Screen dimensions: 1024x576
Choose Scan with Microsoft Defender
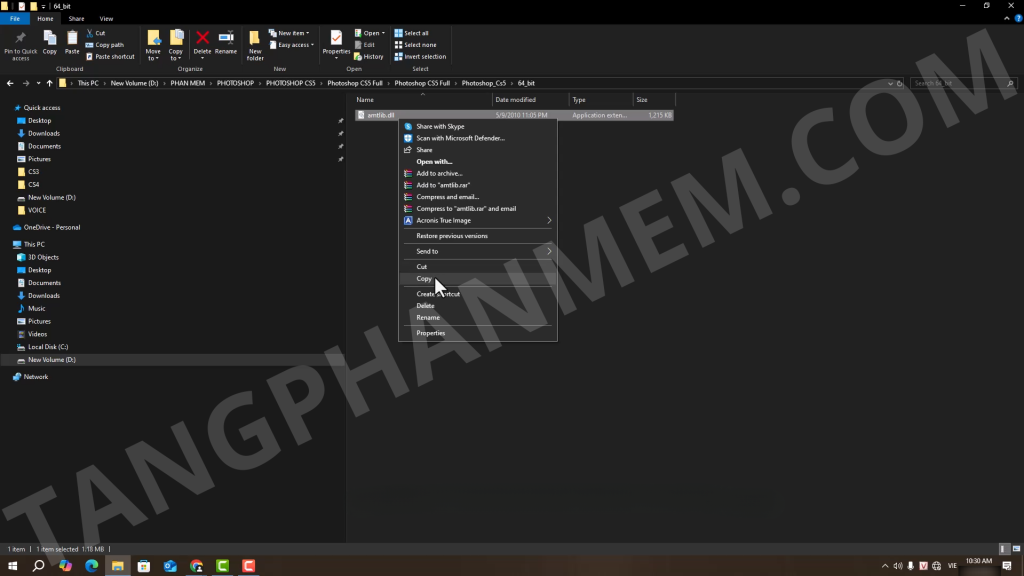pyautogui.click(x=460, y=138)
